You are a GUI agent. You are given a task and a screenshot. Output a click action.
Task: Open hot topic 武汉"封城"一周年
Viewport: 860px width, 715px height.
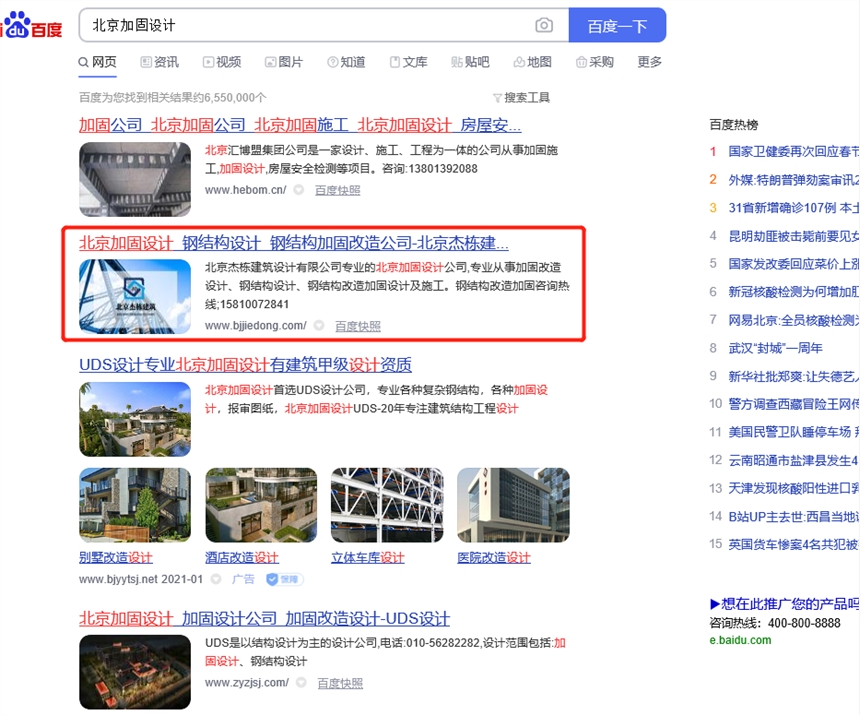(x=775, y=348)
